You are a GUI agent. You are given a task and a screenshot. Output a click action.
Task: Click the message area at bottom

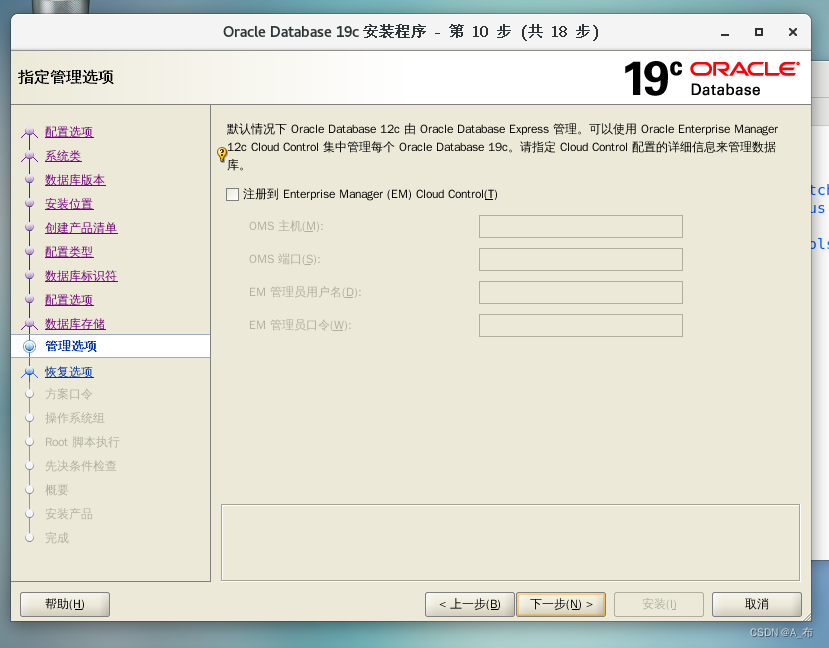[x=510, y=542]
